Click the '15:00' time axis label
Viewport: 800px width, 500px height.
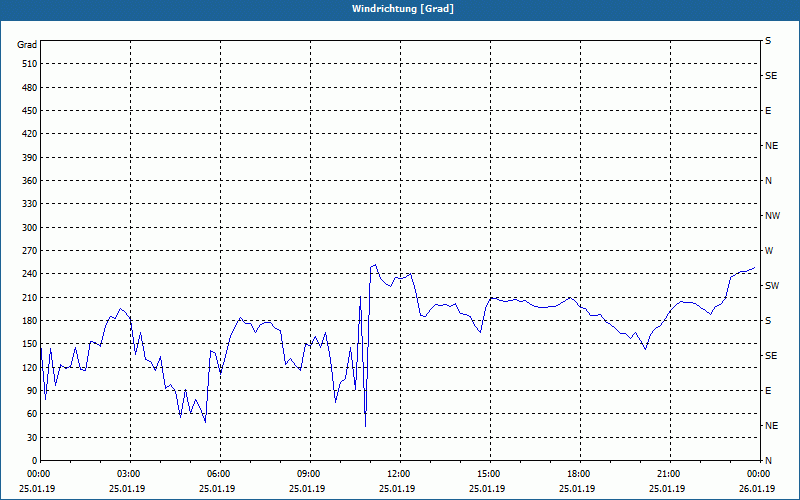(x=490, y=474)
